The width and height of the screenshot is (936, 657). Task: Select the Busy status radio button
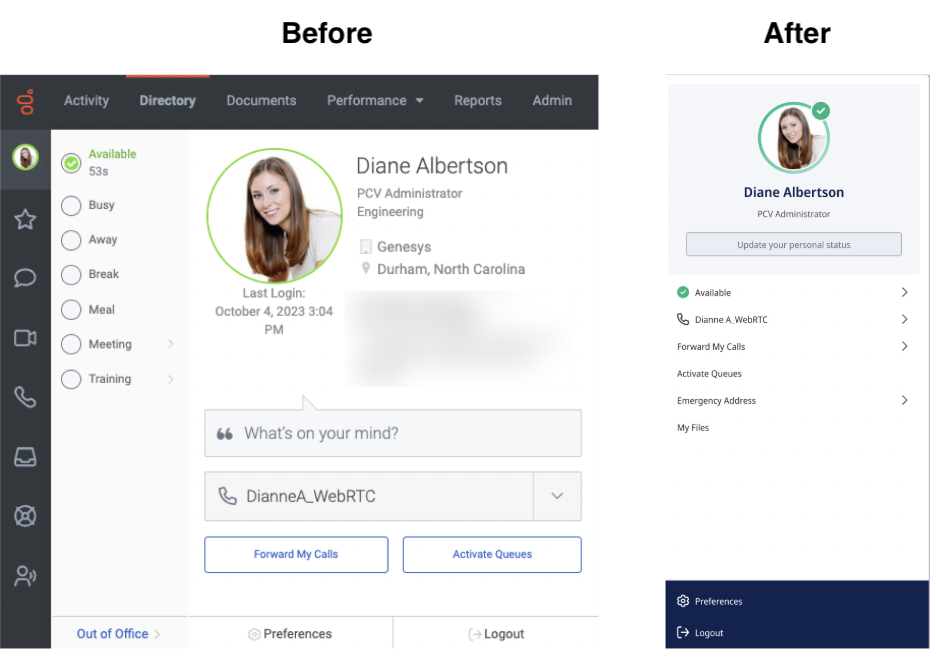[x=71, y=206]
